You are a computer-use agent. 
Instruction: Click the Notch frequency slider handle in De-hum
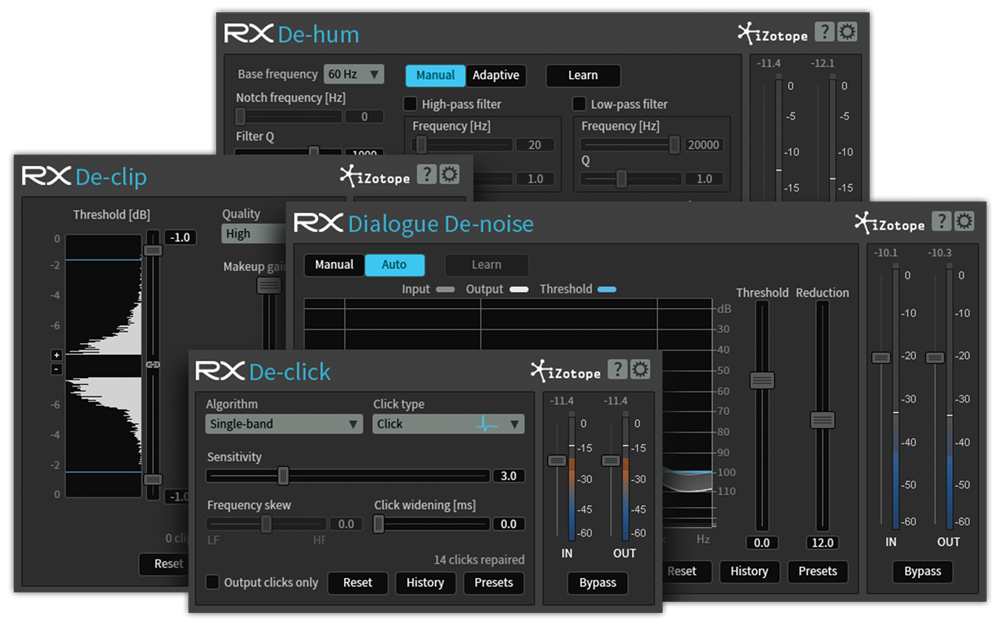(240, 116)
